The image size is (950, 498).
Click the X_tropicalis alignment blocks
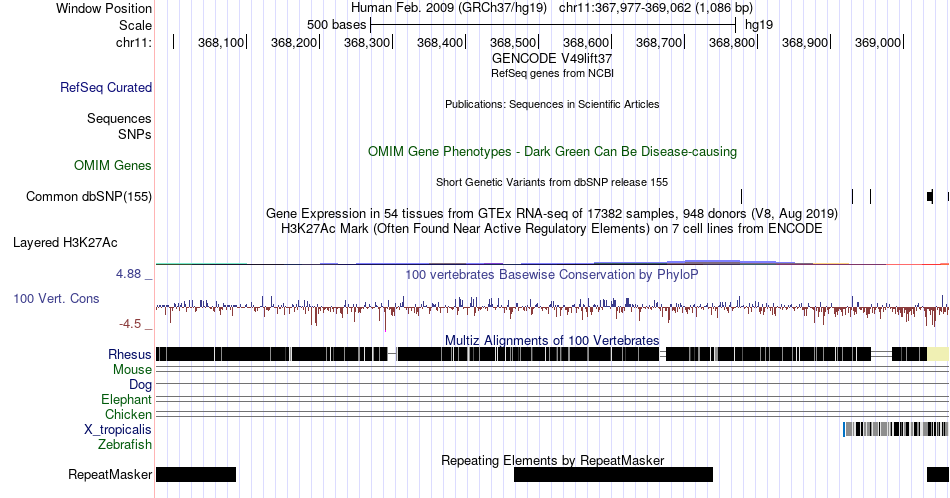(895, 430)
